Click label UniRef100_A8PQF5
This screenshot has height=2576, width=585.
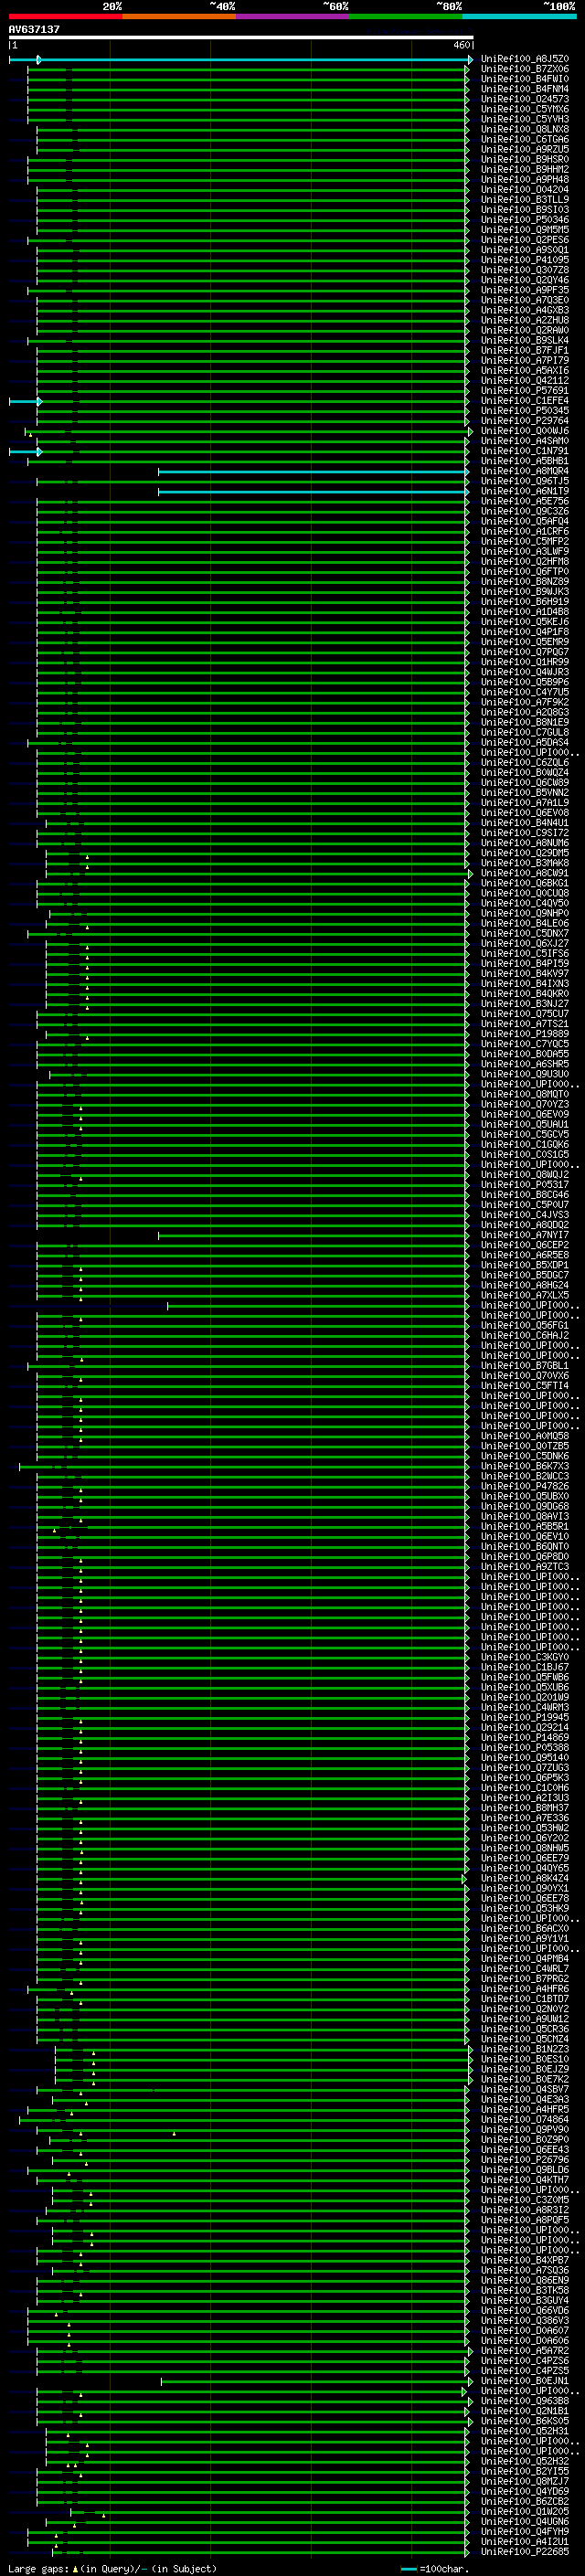(525, 2220)
